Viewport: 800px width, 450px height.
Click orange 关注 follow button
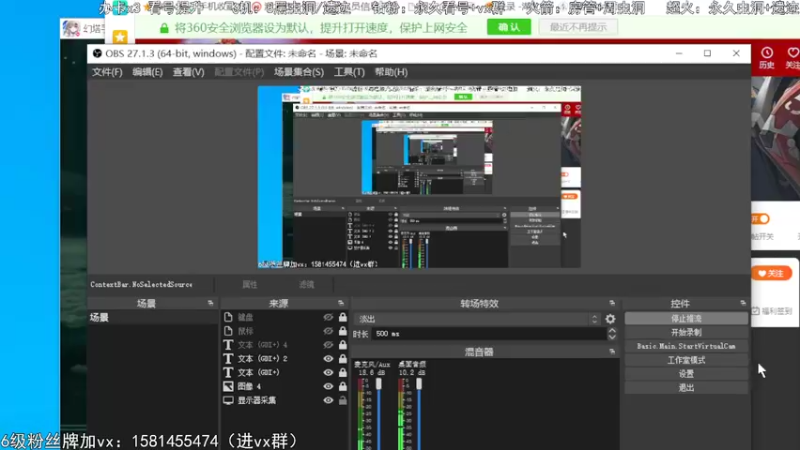click(771, 273)
